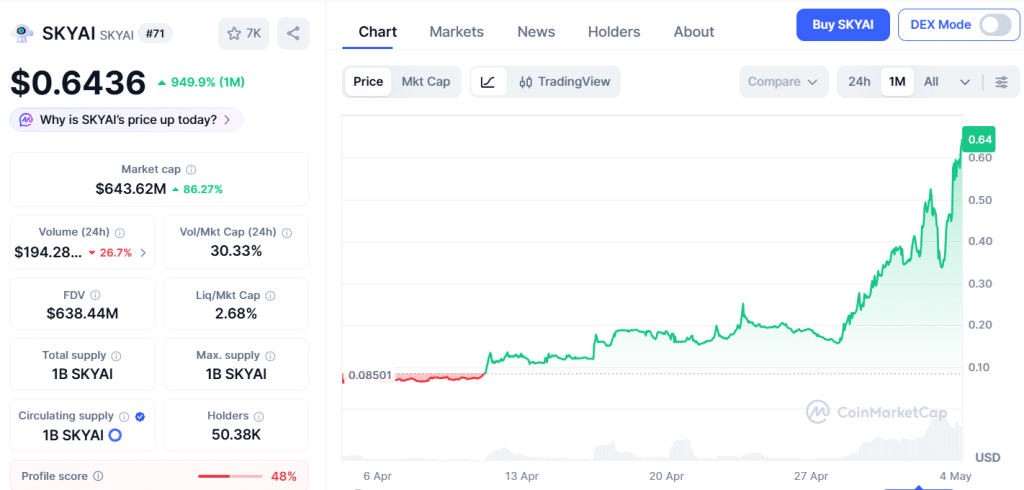Open the About tab
This screenshot has height=490, width=1024.
tap(694, 31)
